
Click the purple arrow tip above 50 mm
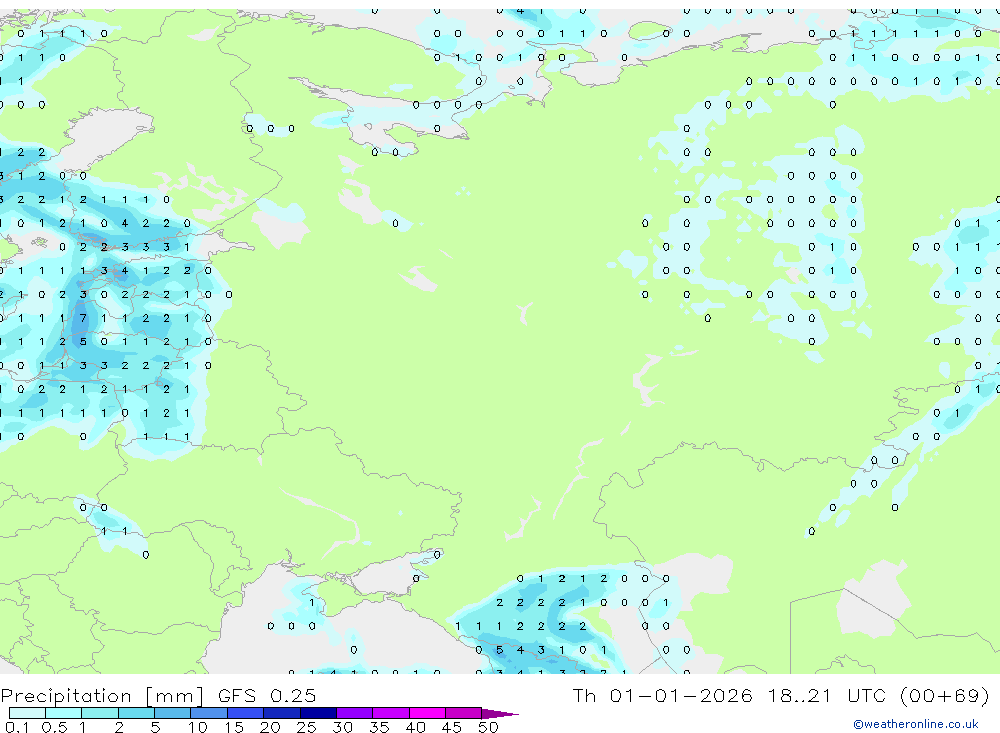click(499, 714)
